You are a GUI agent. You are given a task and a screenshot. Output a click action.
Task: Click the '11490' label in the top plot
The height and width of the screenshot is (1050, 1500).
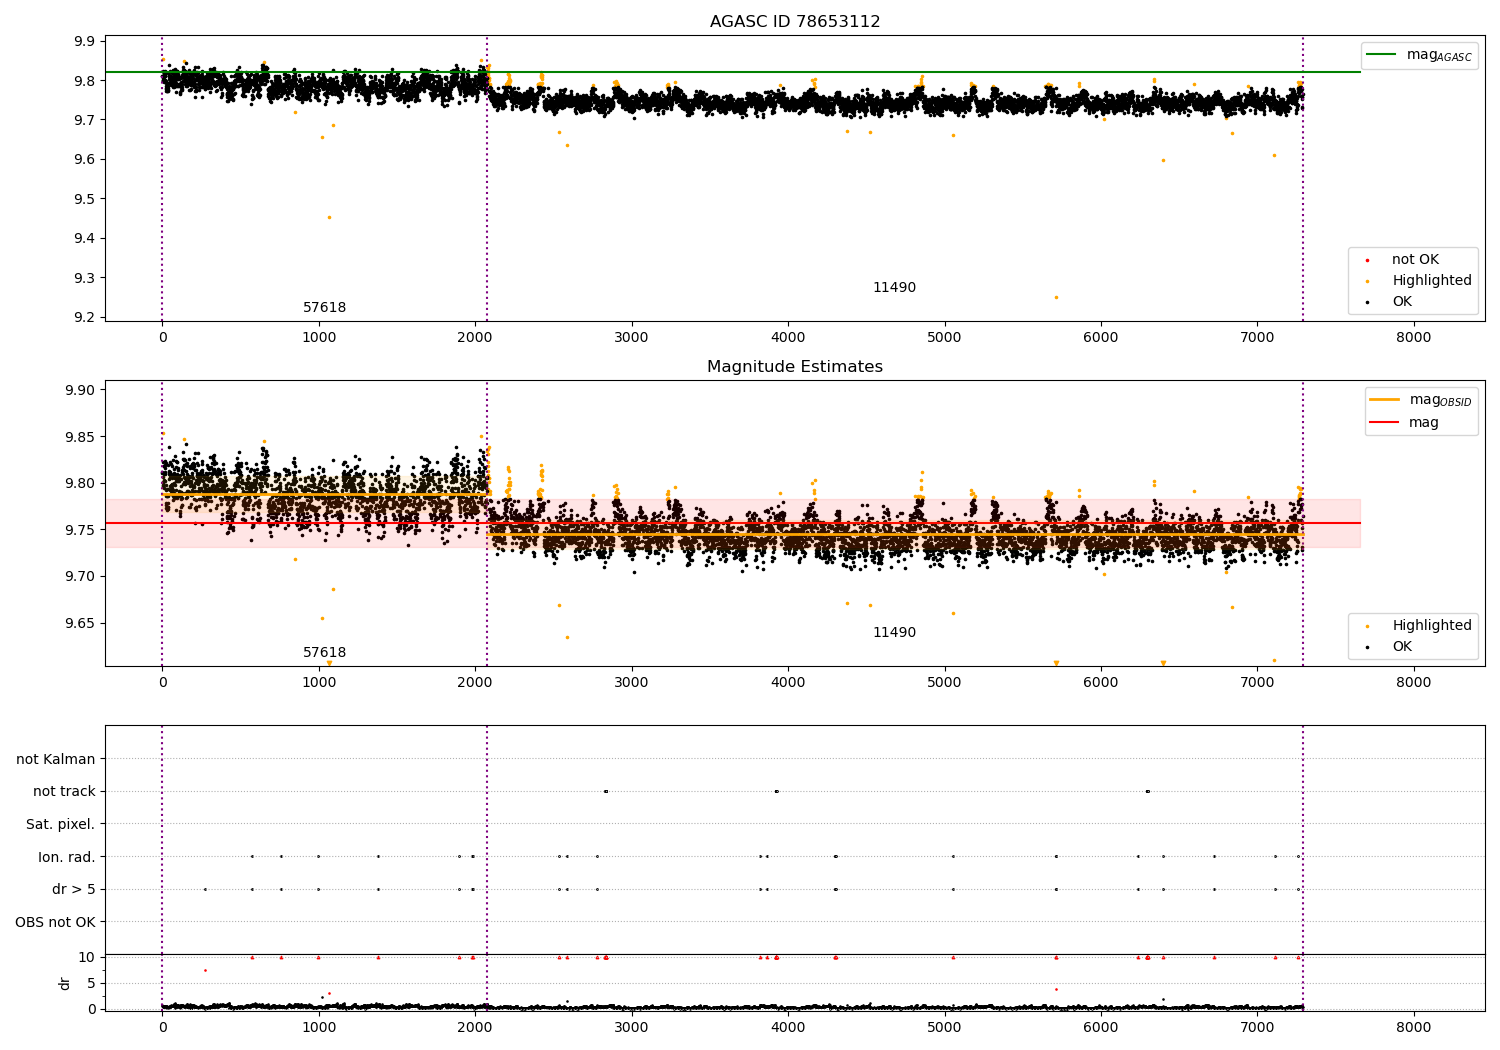pyautogui.click(x=894, y=288)
